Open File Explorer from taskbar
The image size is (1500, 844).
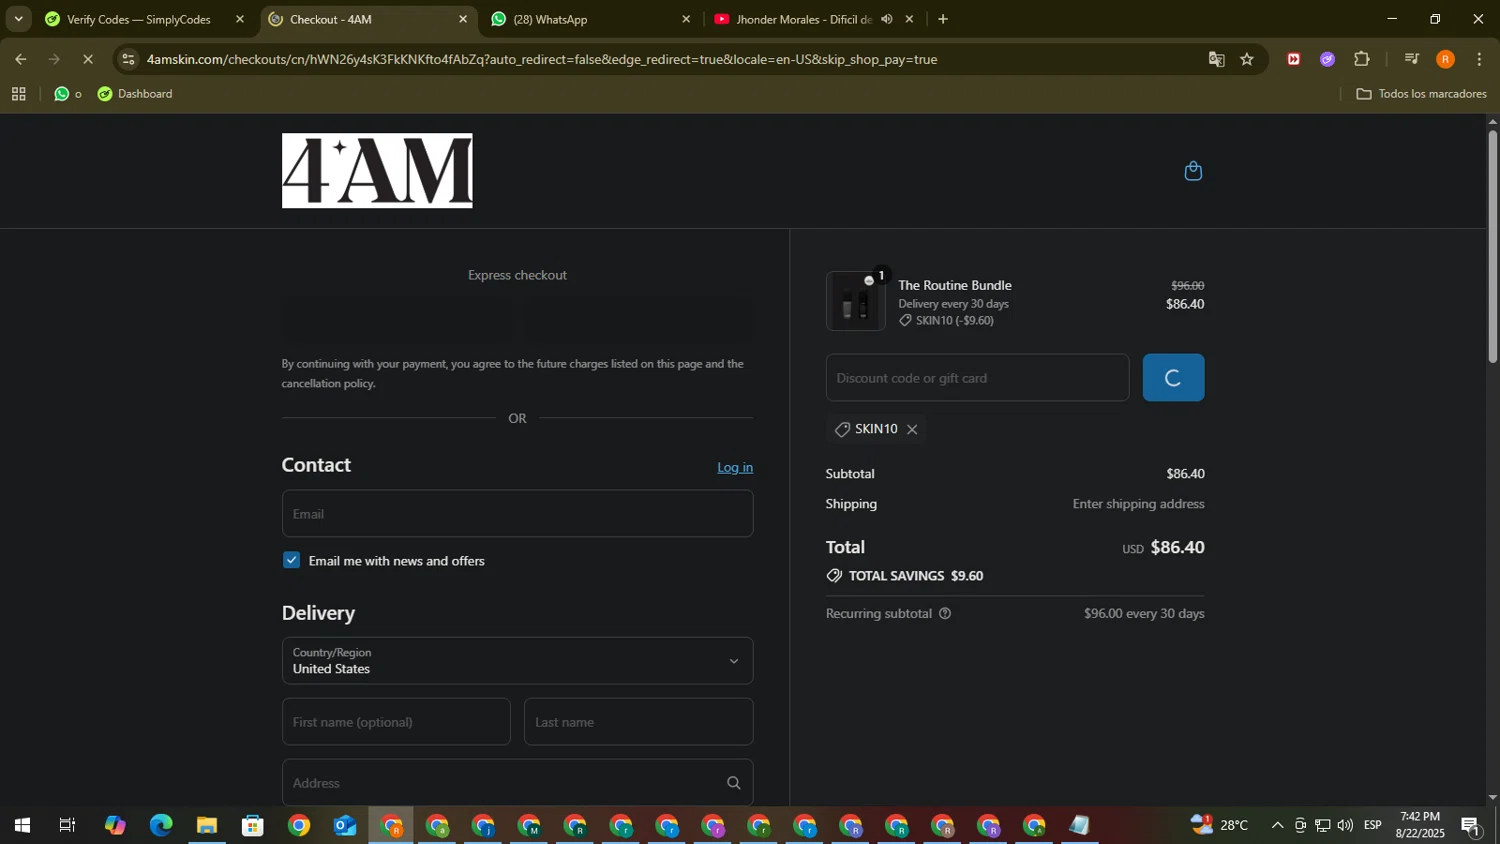(x=207, y=826)
